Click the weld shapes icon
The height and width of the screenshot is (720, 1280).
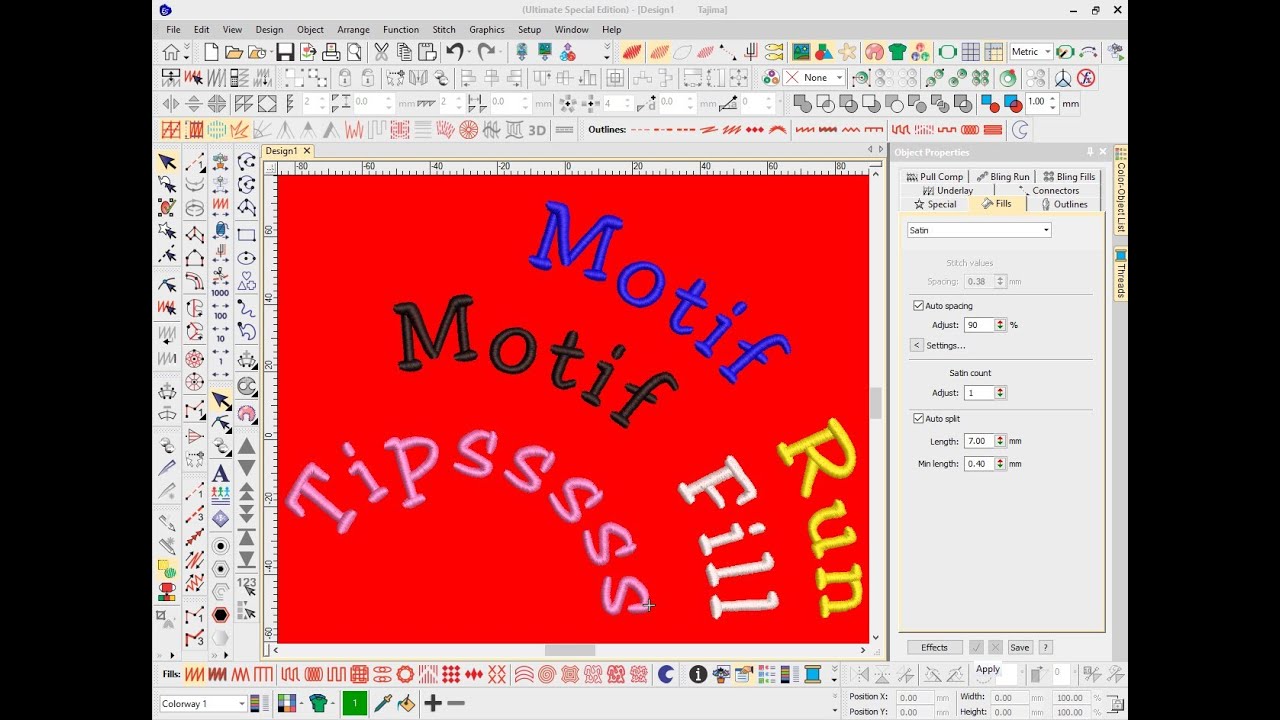[802, 104]
